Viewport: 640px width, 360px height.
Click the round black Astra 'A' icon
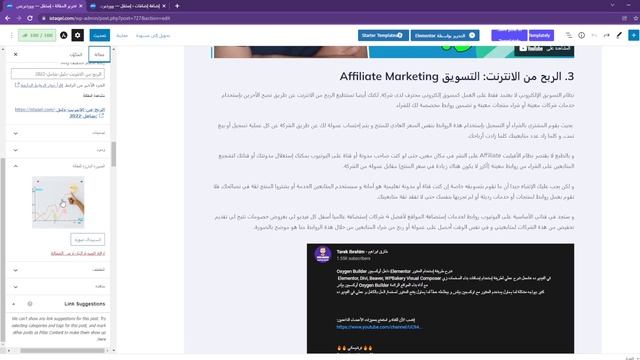tap(64, 36)
